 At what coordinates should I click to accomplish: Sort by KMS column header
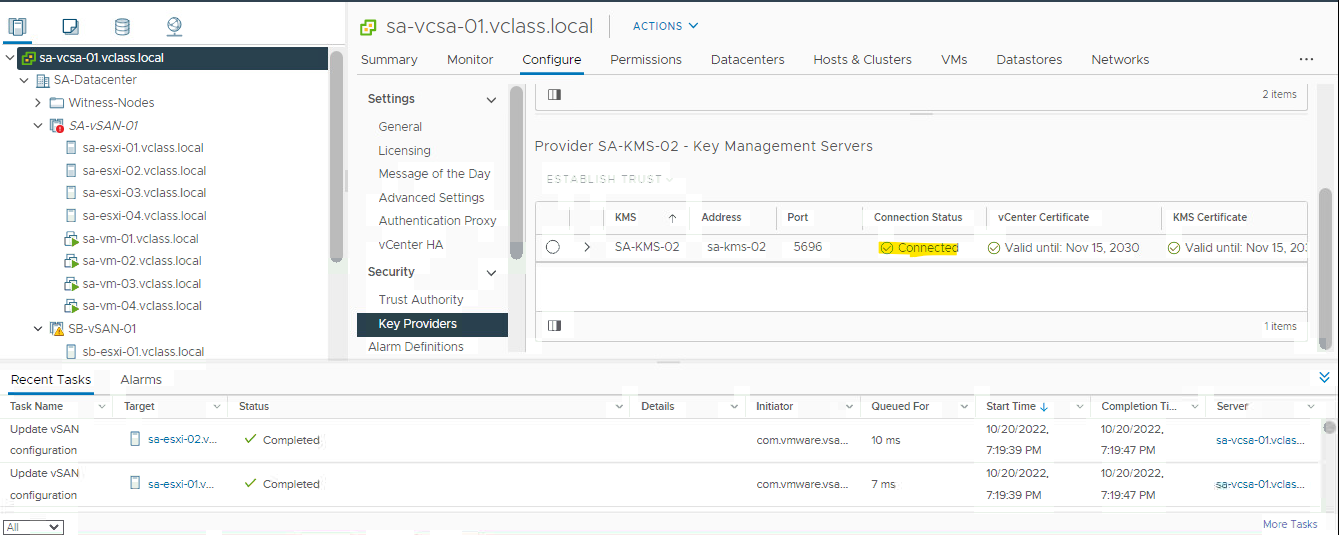pos(625,217)
